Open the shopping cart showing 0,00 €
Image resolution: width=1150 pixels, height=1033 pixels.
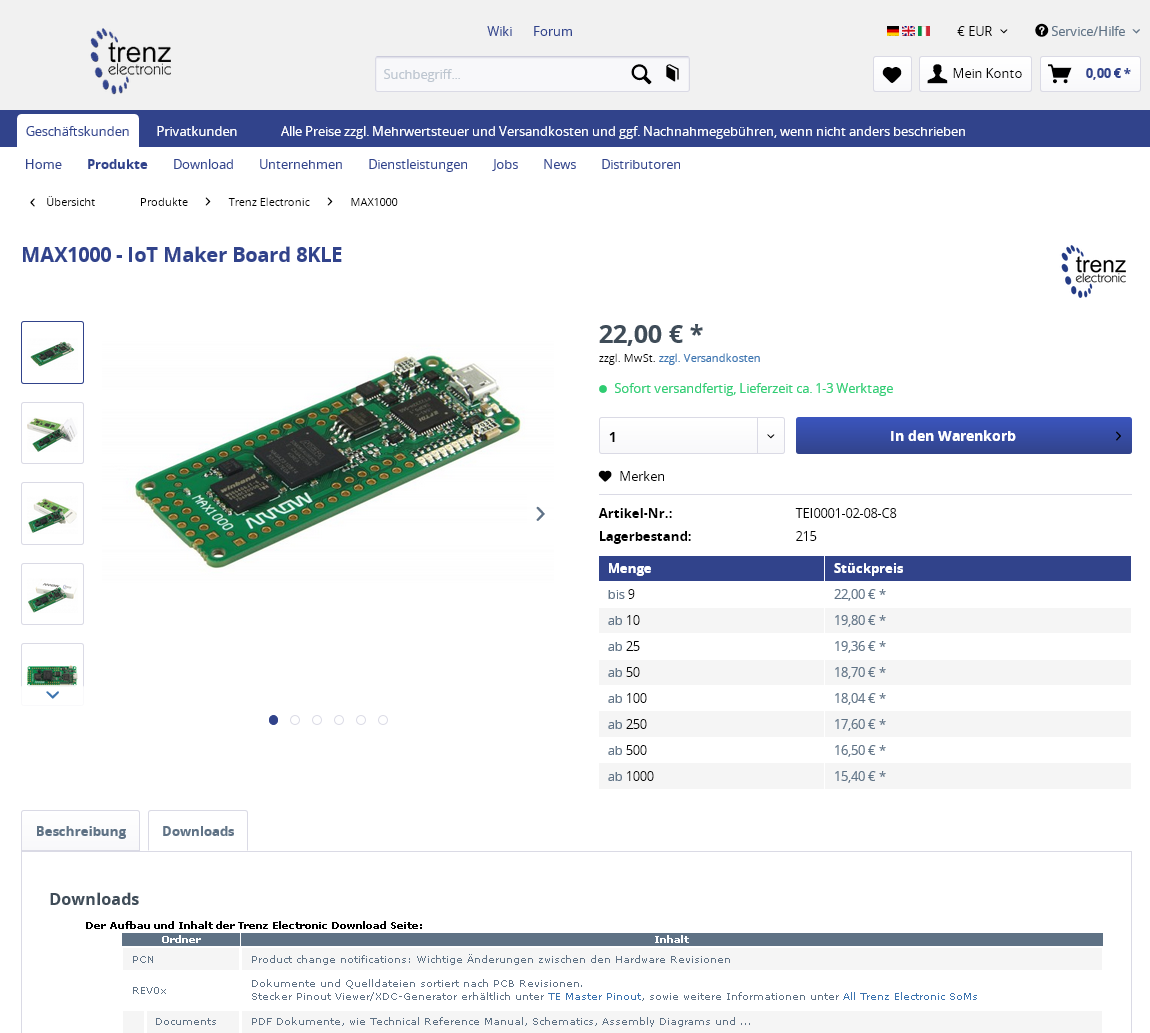[x=1090, y=74]
